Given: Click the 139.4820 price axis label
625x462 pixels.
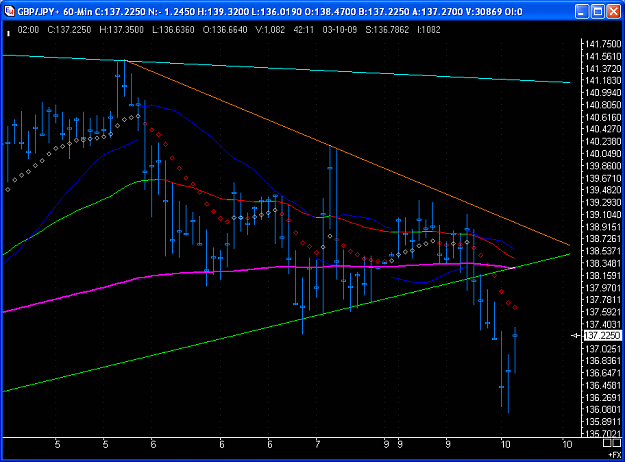Looking at the screenshot, I should (603, 190).
